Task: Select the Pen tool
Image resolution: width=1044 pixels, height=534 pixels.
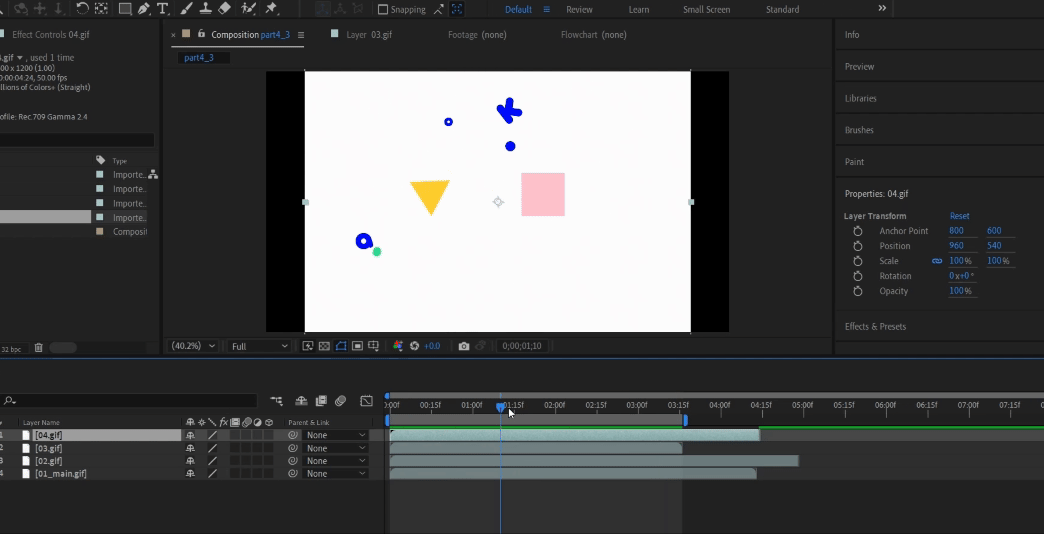Action: (x=144, y=9)
